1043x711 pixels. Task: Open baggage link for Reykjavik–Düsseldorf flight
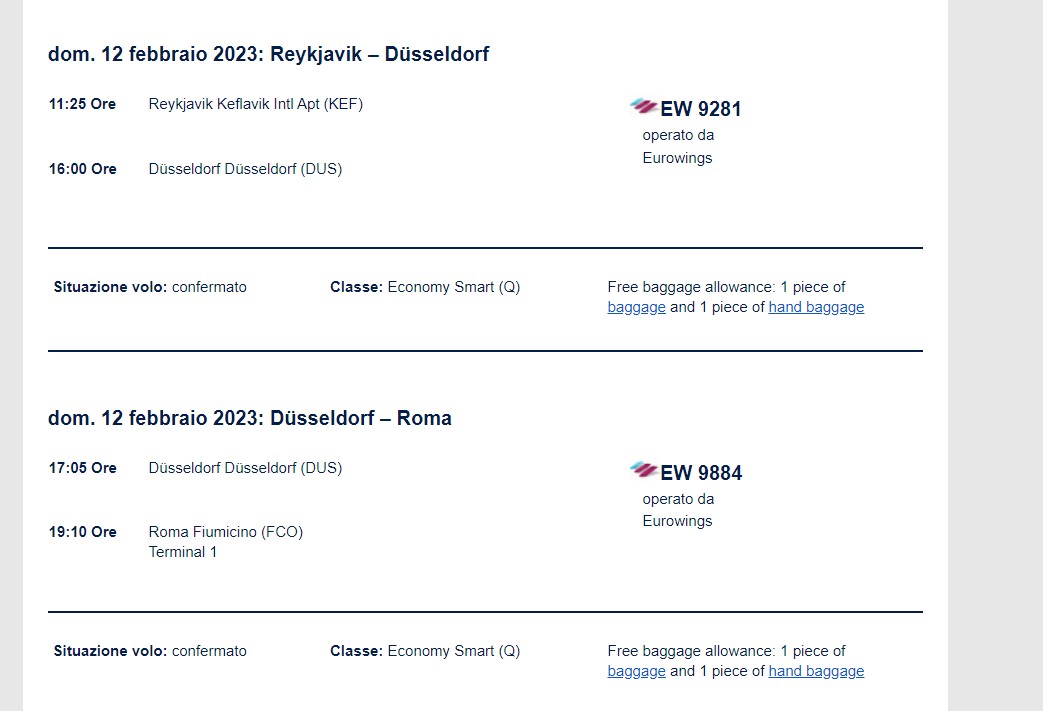pyautogui.click(x=637, y=307)
